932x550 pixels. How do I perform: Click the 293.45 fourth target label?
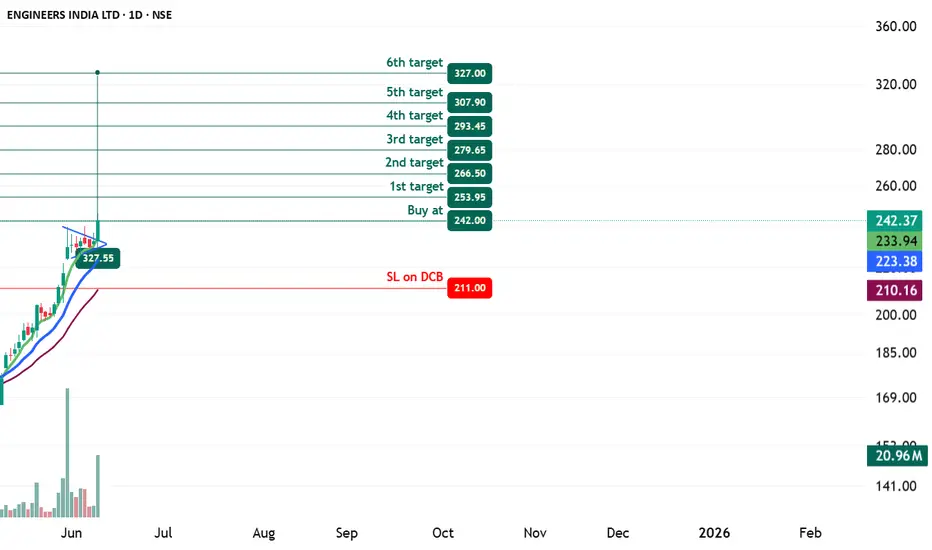[470, 126]
